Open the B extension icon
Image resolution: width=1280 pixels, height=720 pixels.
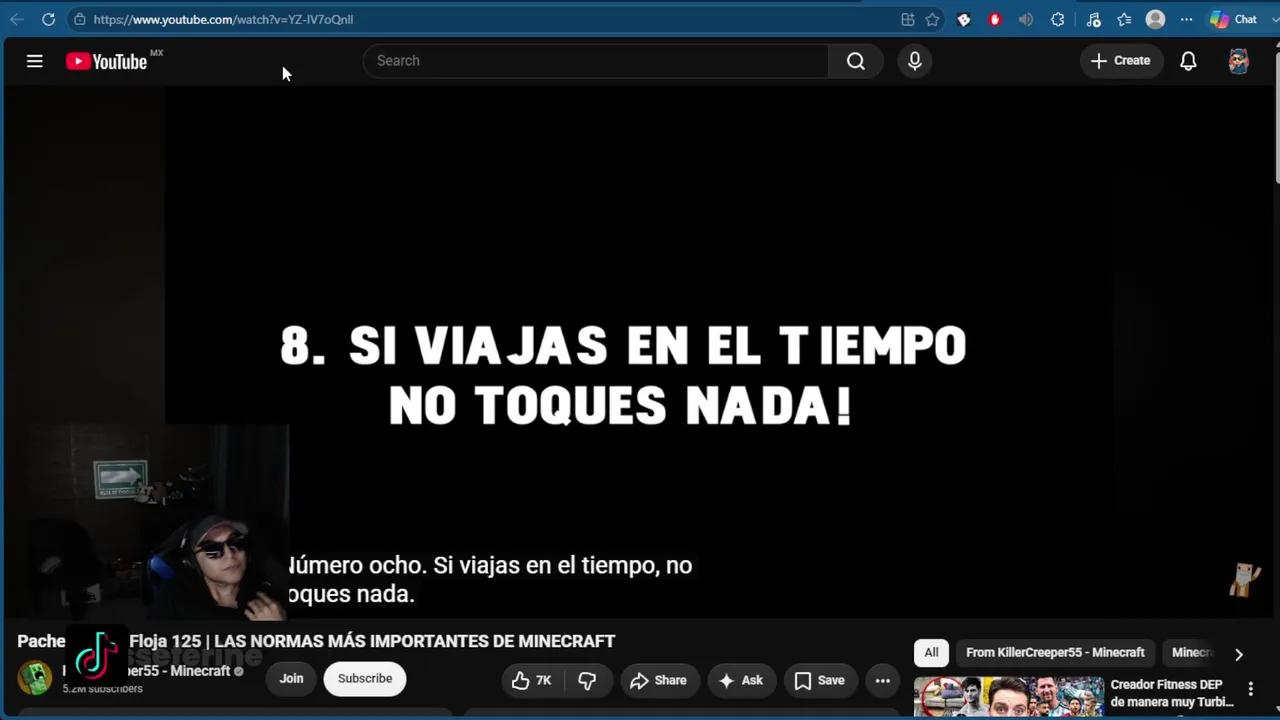click(964, 19)
